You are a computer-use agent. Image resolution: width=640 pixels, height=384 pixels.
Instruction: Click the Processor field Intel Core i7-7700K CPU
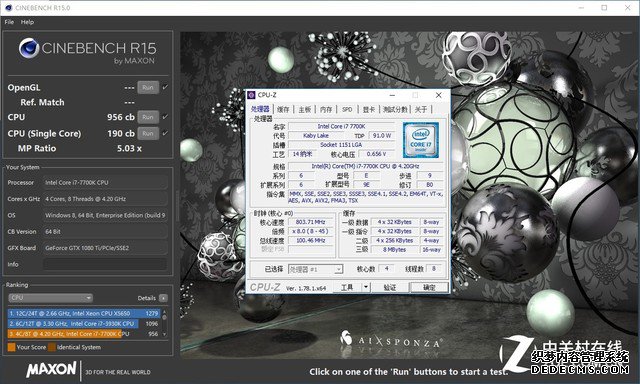coord(105,183)
